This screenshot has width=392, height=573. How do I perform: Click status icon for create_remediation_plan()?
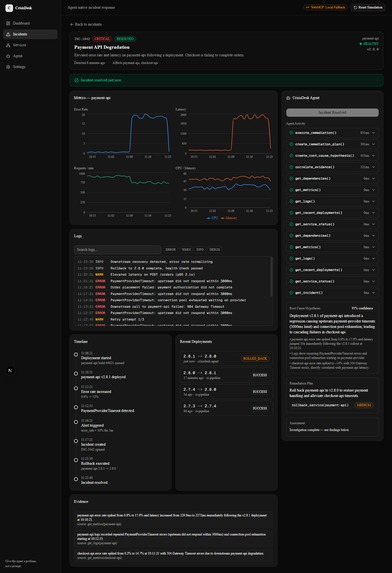291,144
